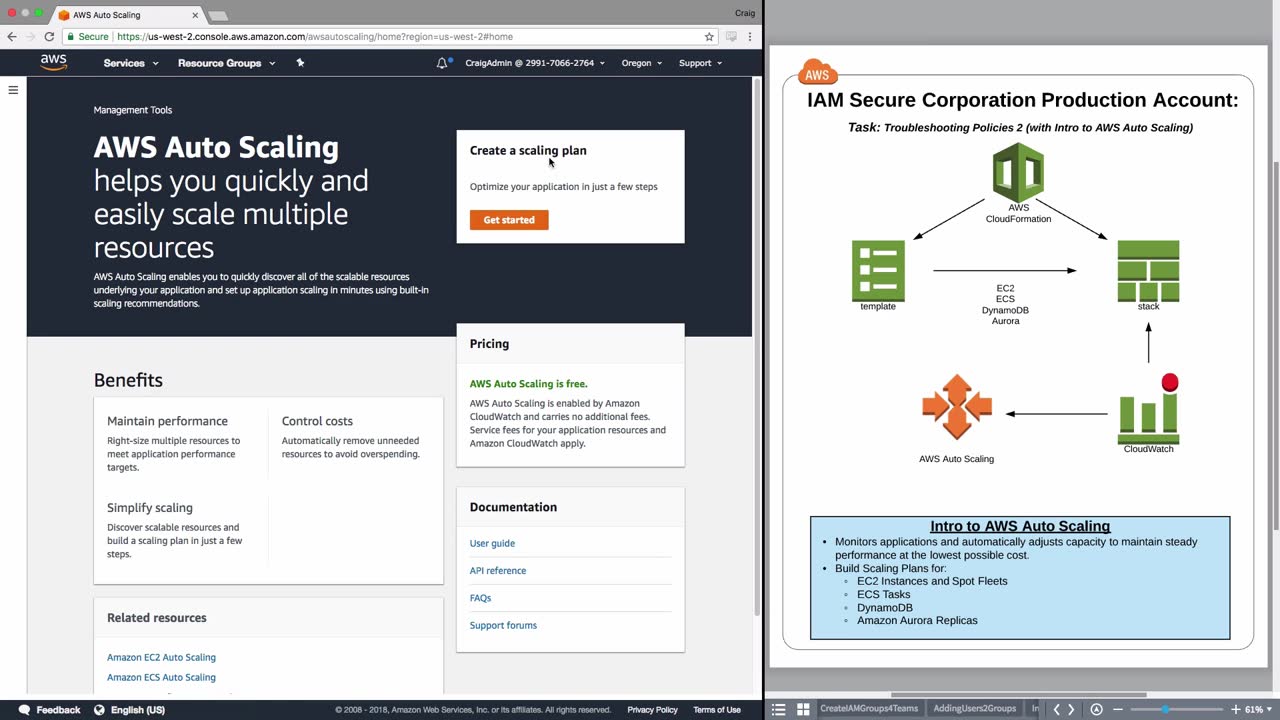This screenshot has width=1280, height=720.
Task: Close the AWS Auto Scaling browser tab
Action: (195, 15)
